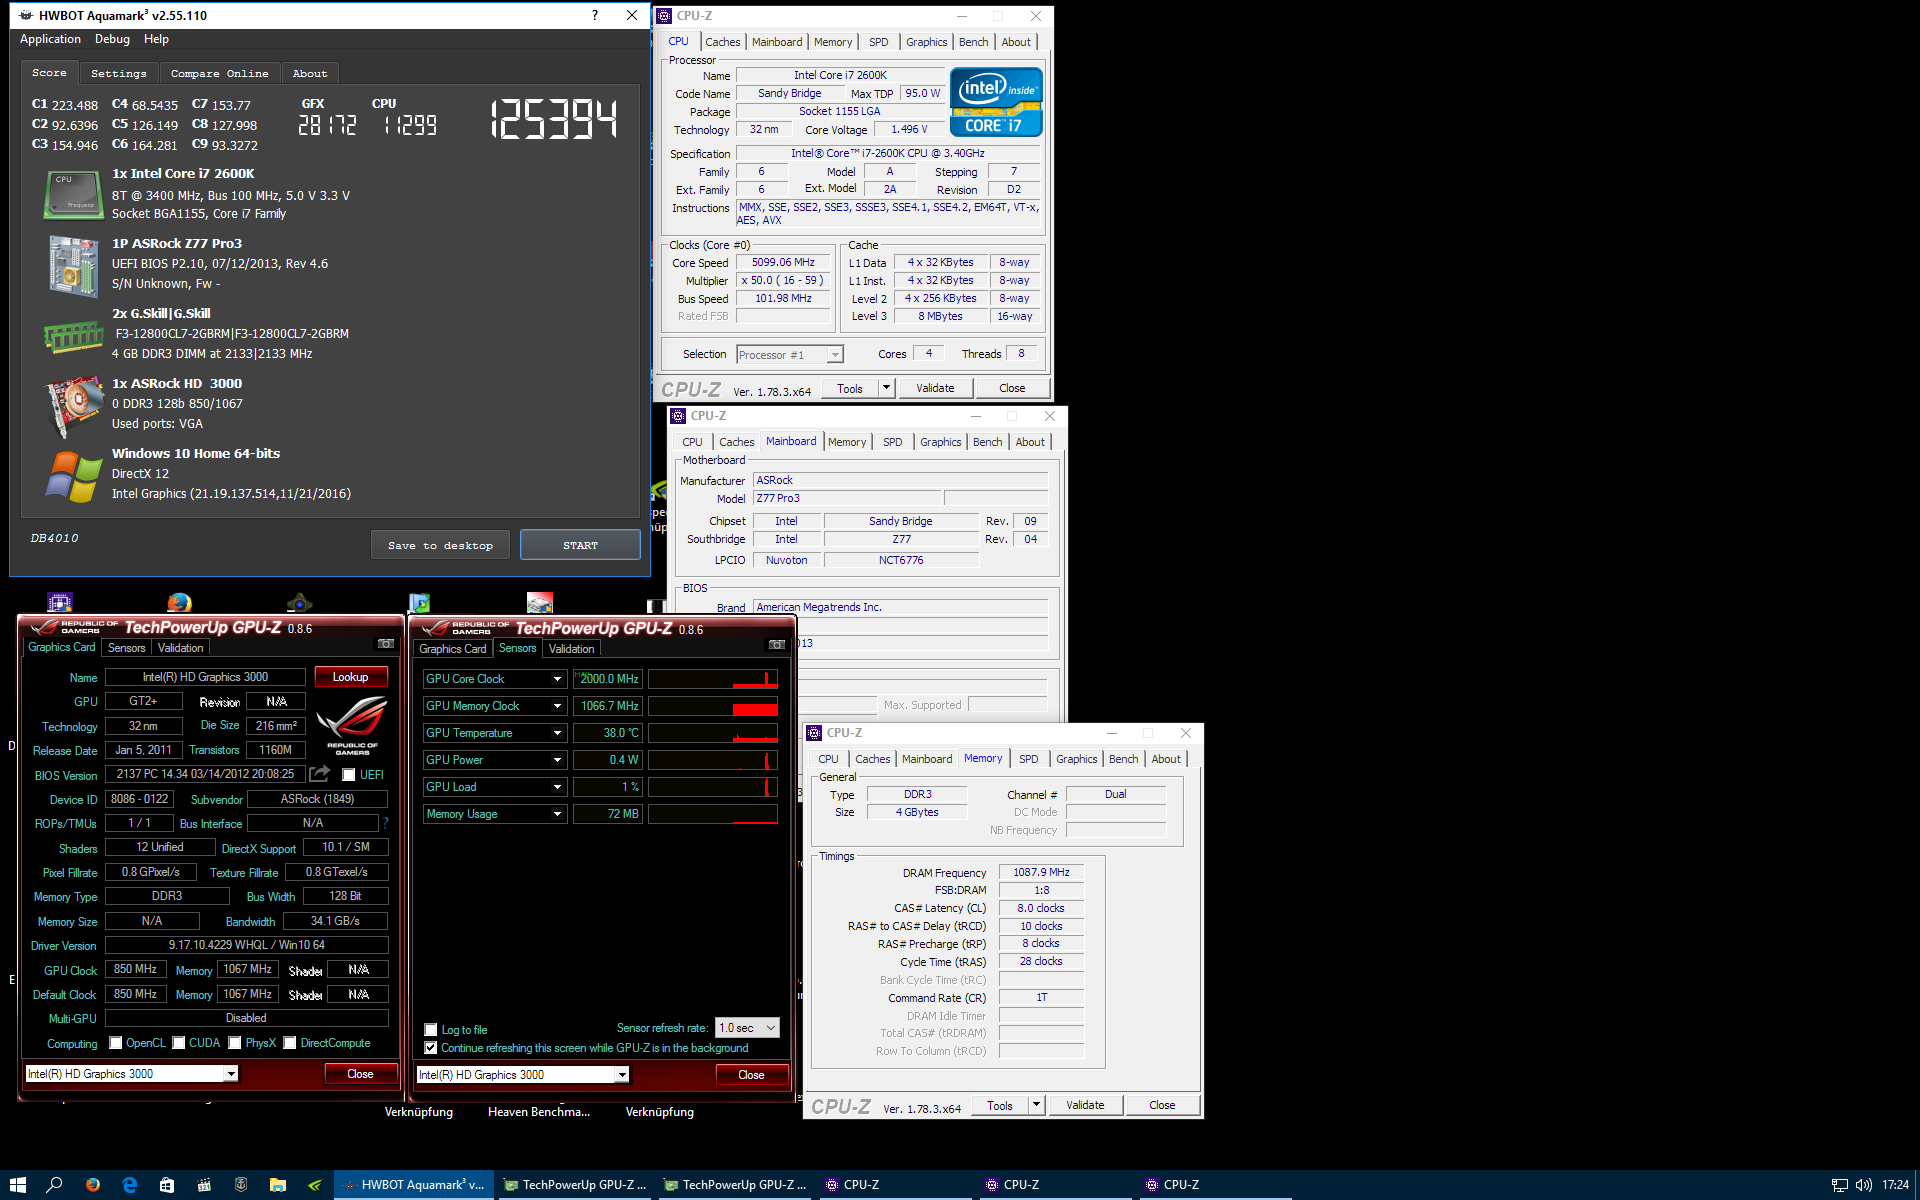Launch Firefox from the taskbar
The image size is (1920, 1200).
pyautogui.click(x=93, y=1185)
